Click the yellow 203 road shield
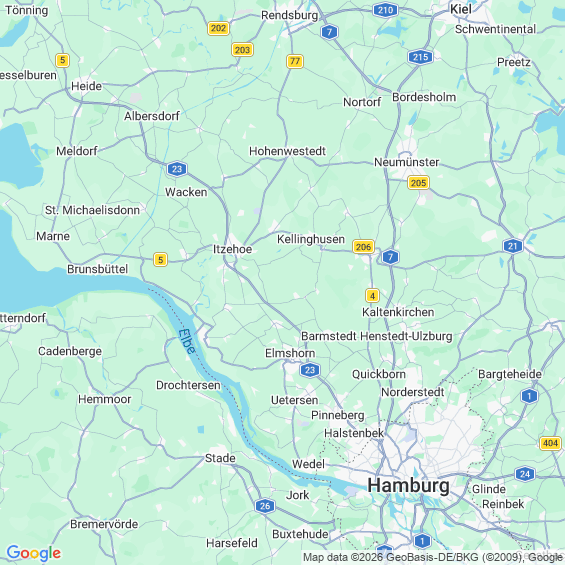The height and width of the screenshot is (565, 565). pos(242,50)
